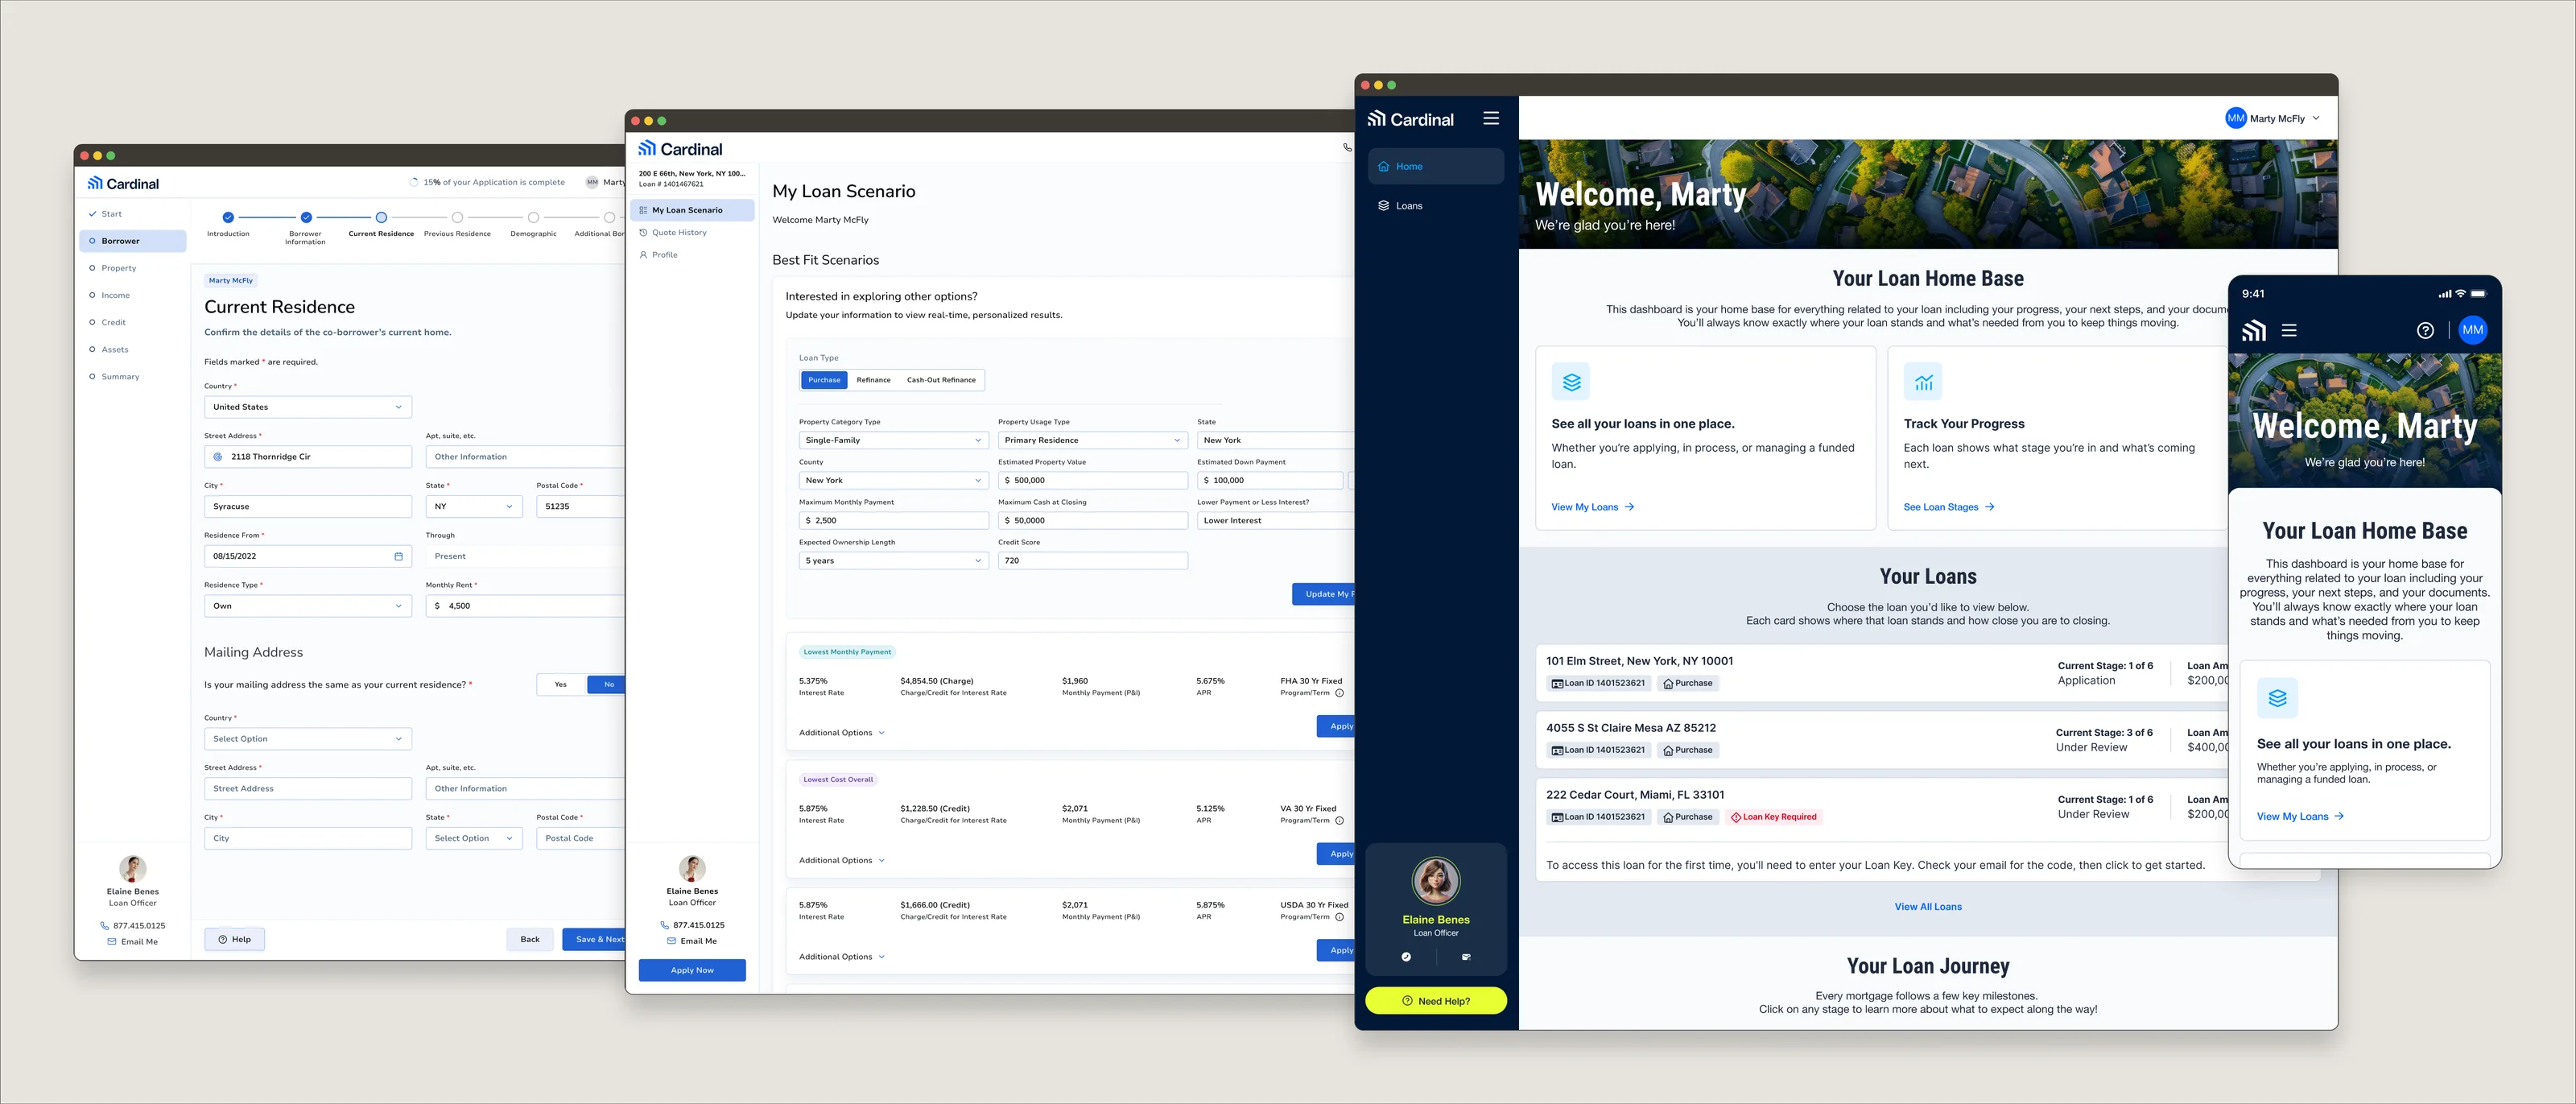Click the Credit Score field showing 720
The width and height of the screenshot is (2576, 1104).
tap(1092, 561)
